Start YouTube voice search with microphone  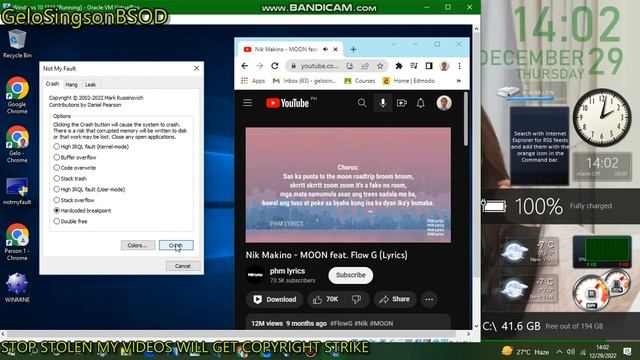[x=383, y=103]
